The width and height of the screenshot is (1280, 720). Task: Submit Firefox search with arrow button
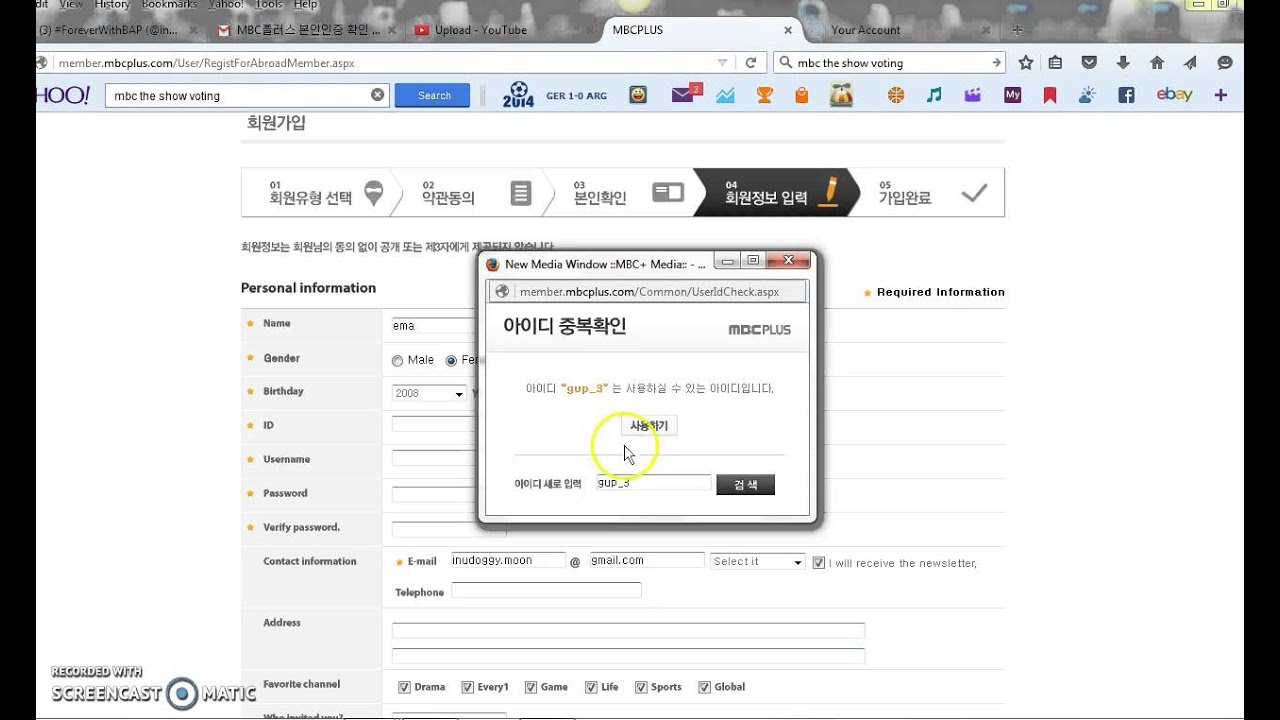(996, 62)
